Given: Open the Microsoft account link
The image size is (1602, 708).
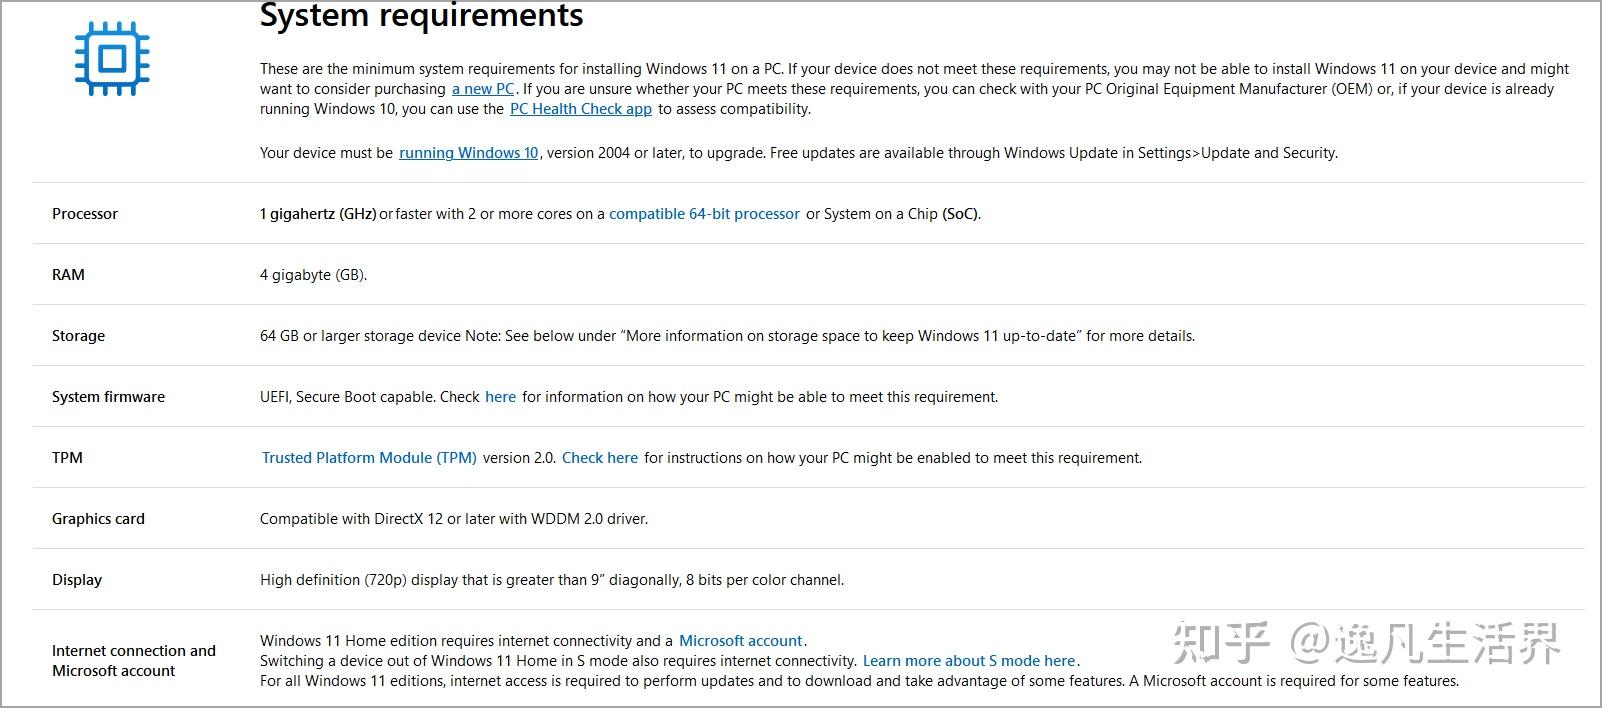Looking at the screenshot, I should click(x=741, y=641).
